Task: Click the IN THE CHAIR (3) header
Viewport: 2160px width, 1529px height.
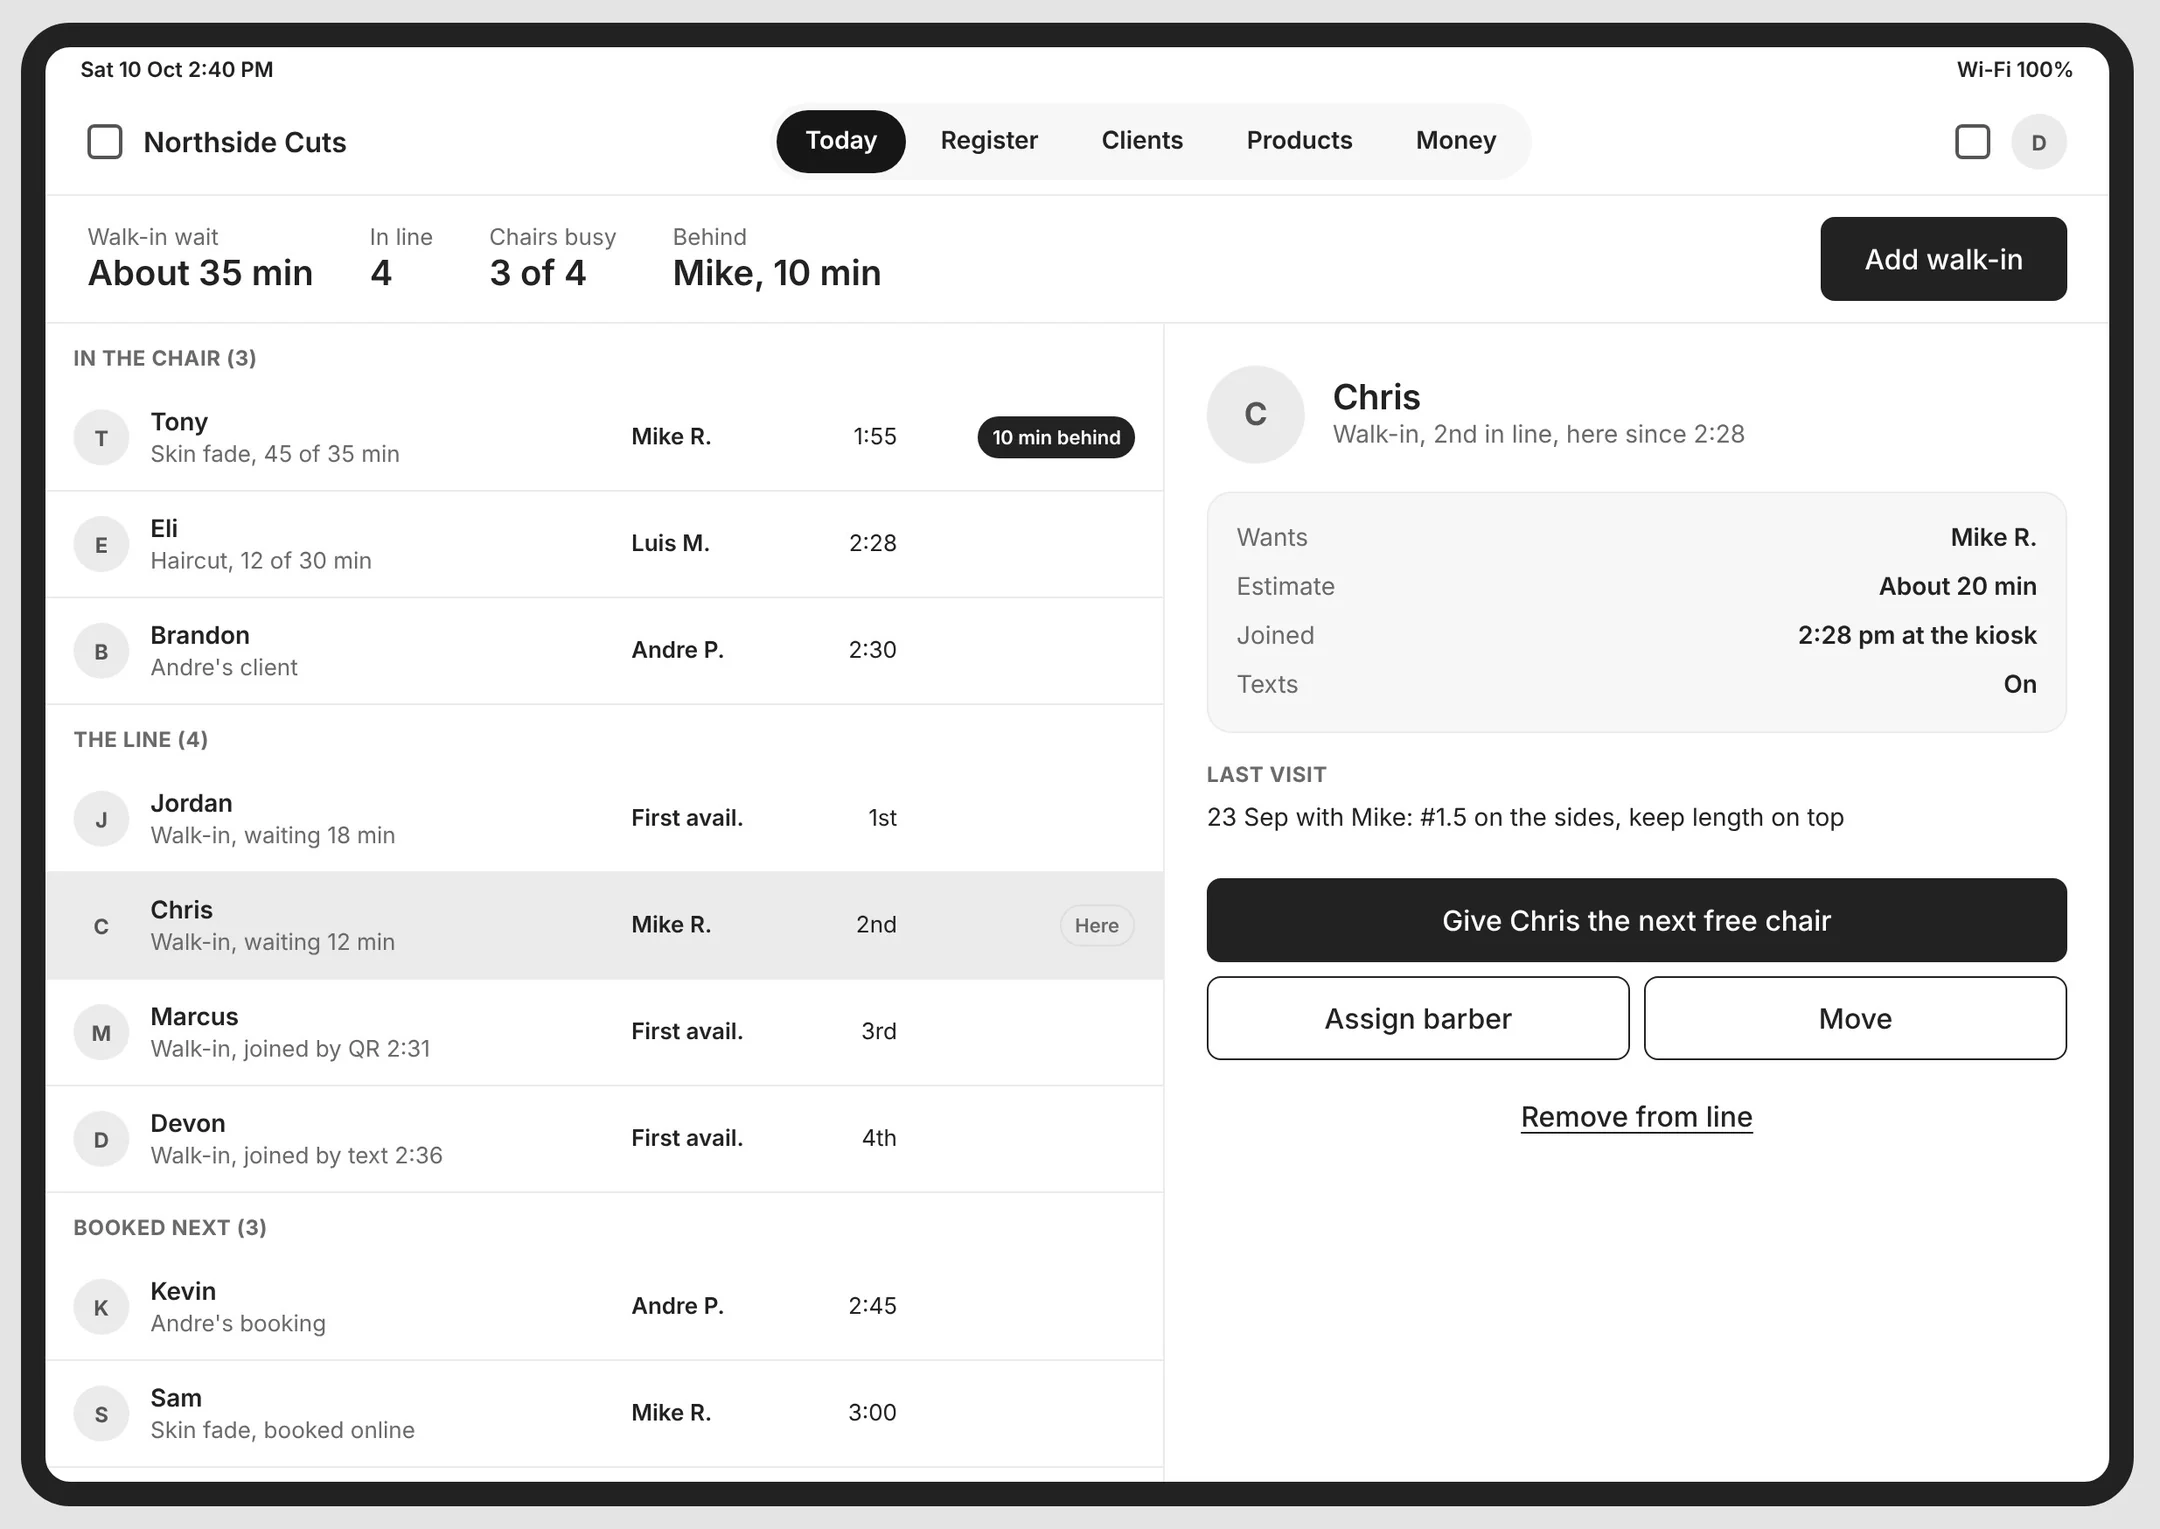Action: point(165,358)
